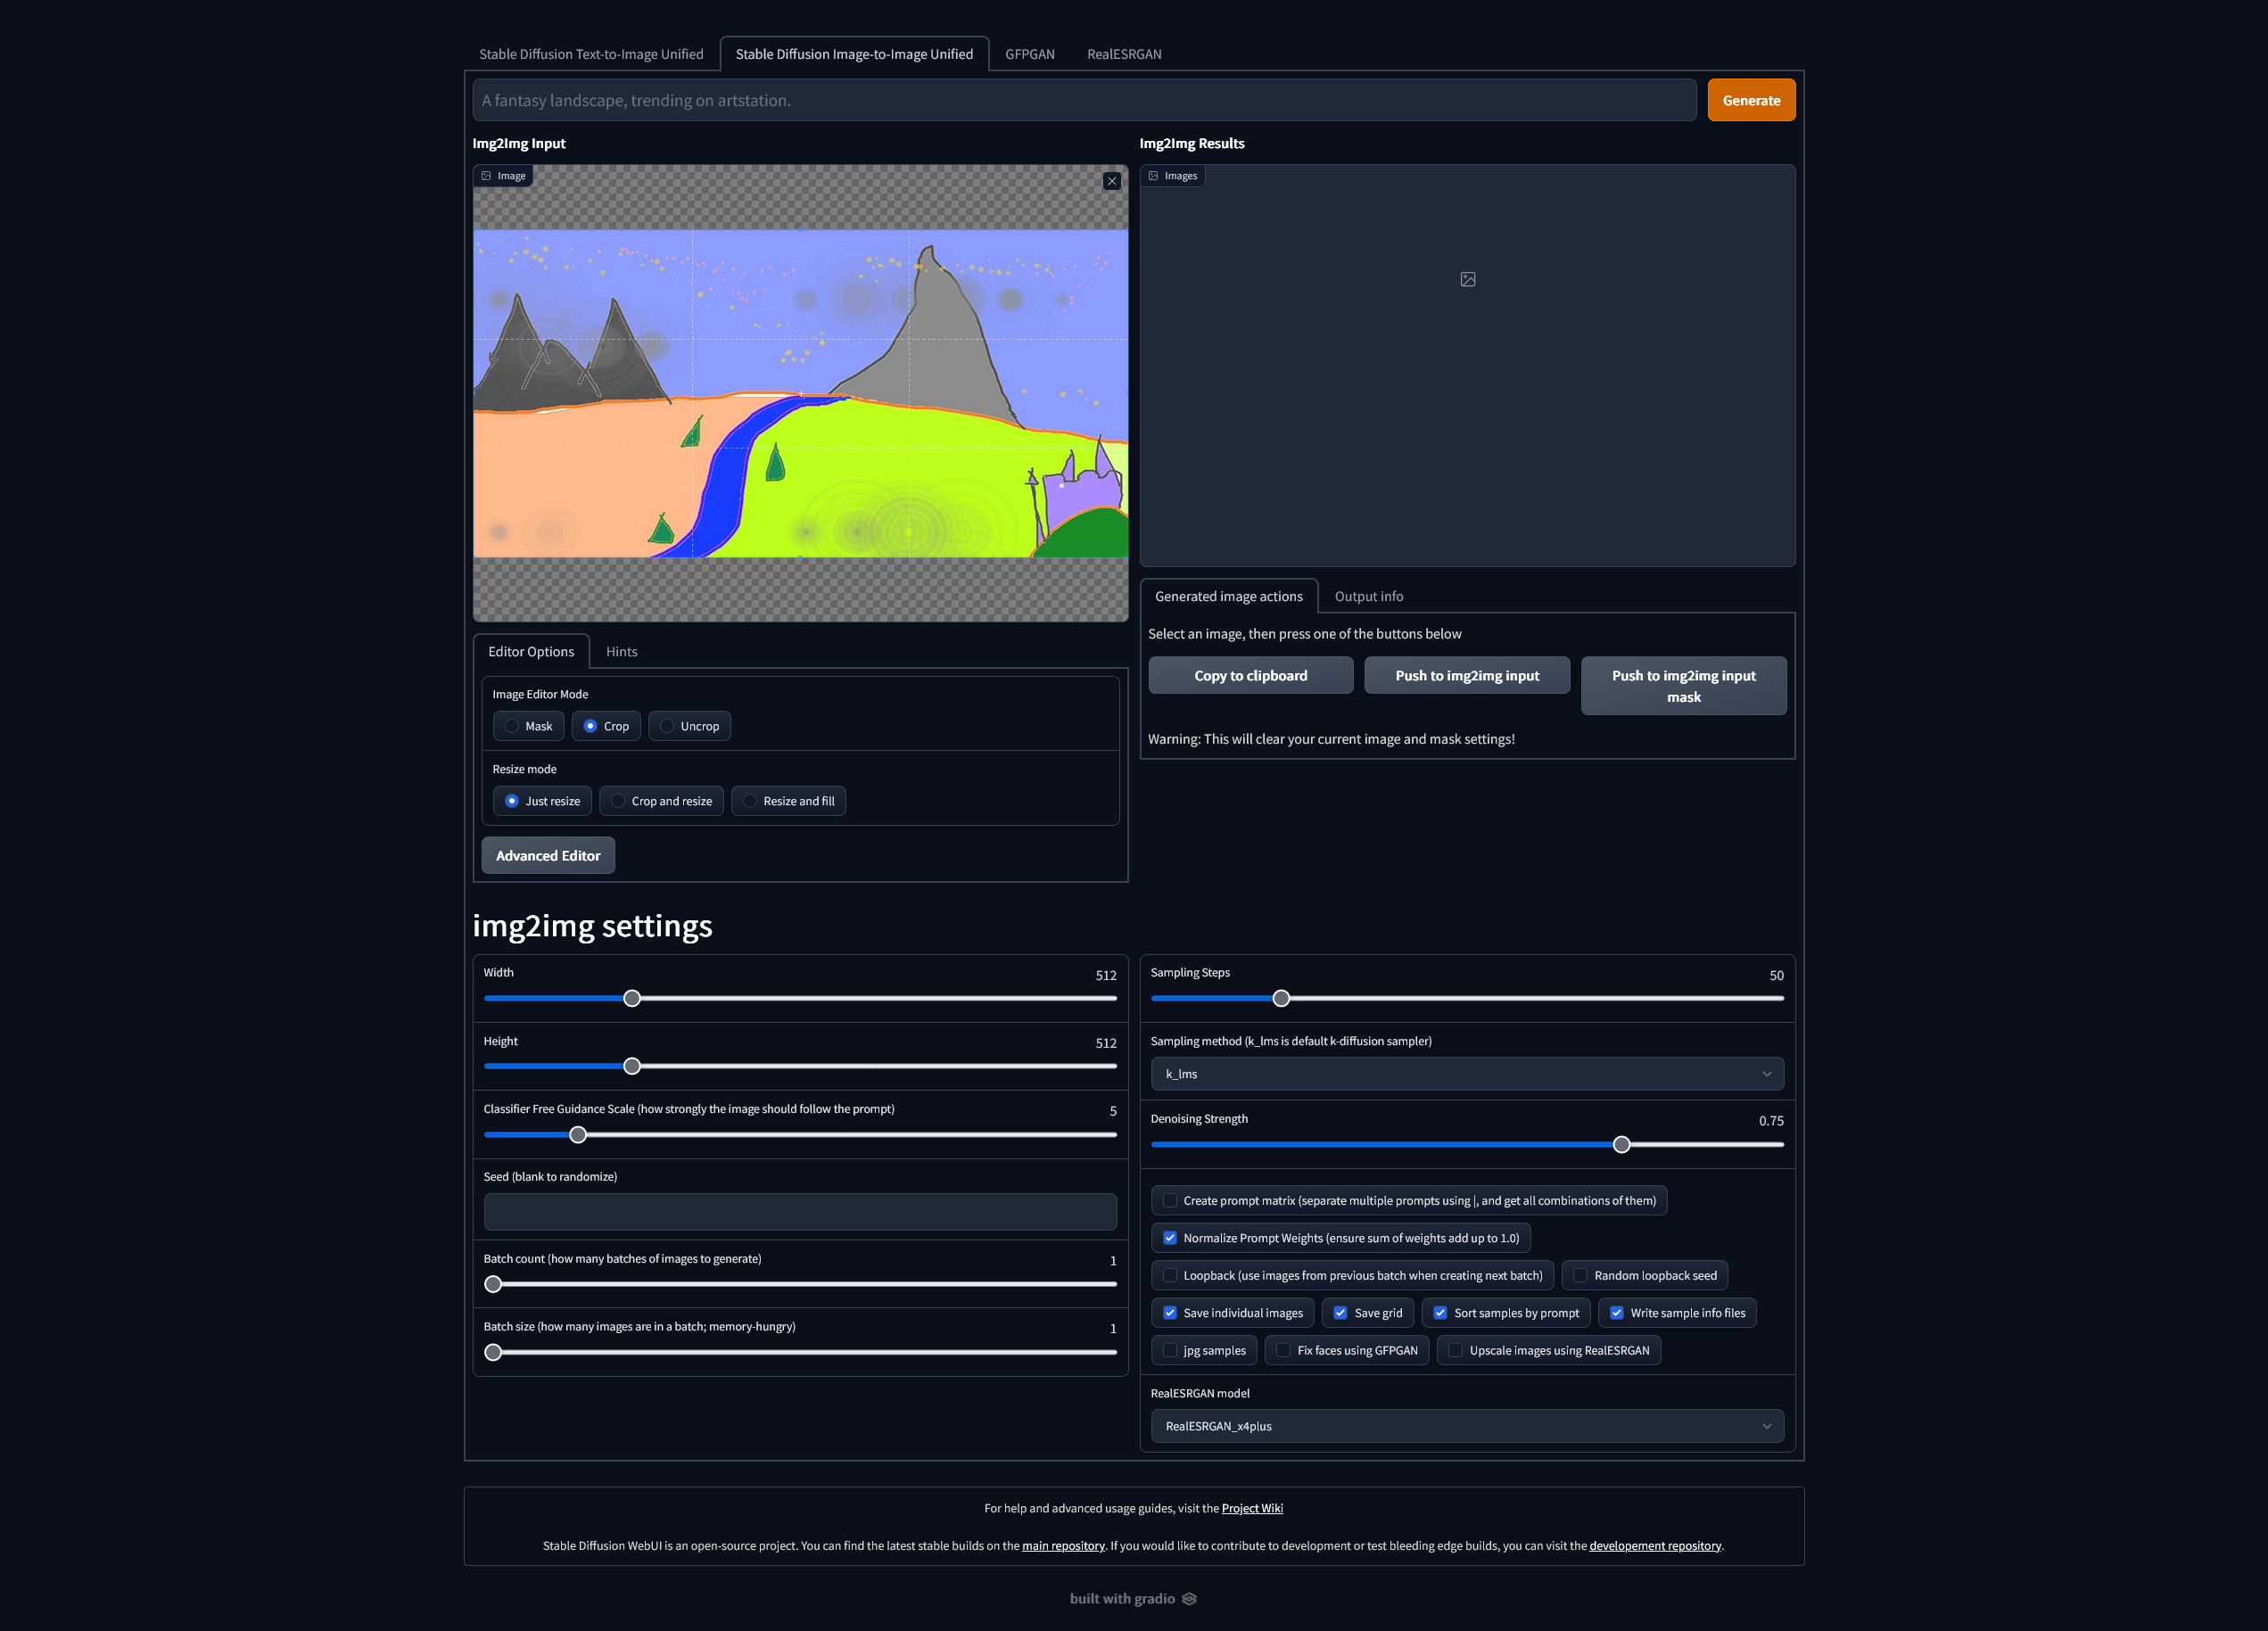Viewport: 2268px width, 1631px height.
Task: Click the image icon beside the Image label
Action: 487,176
